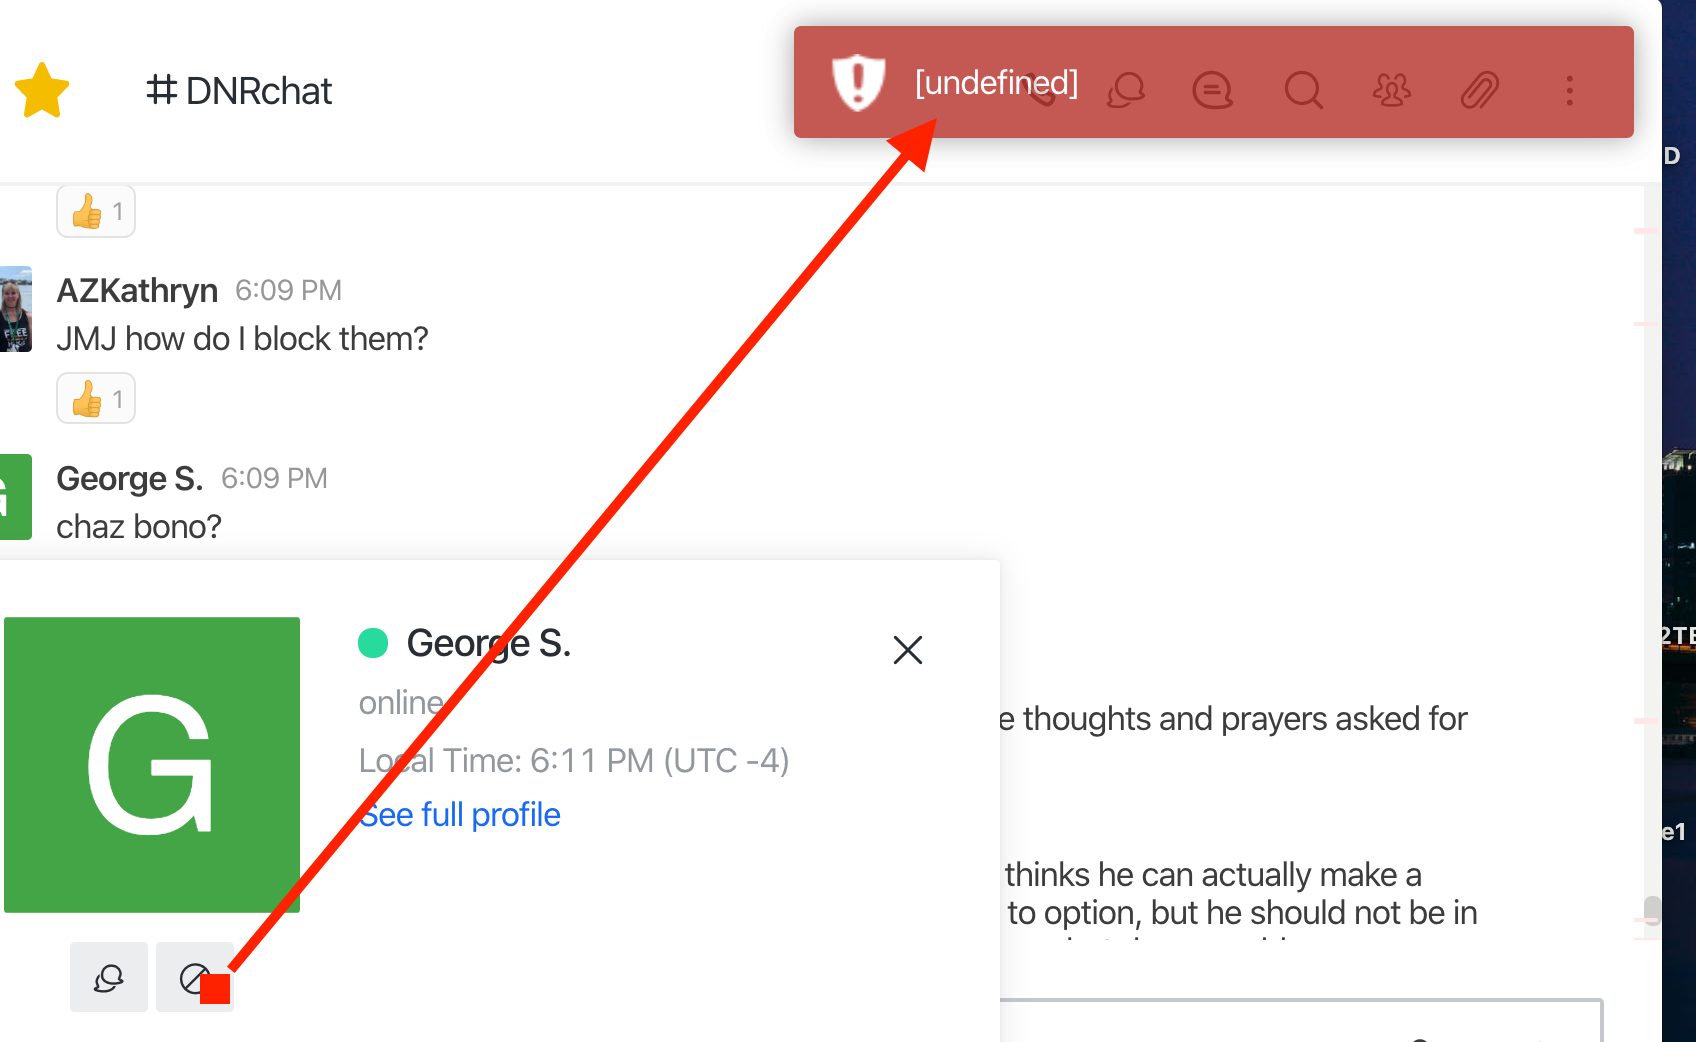Open the Discussions icon in header
The height and width of the screenshot is (1042, 1696).
[1126, 91]
